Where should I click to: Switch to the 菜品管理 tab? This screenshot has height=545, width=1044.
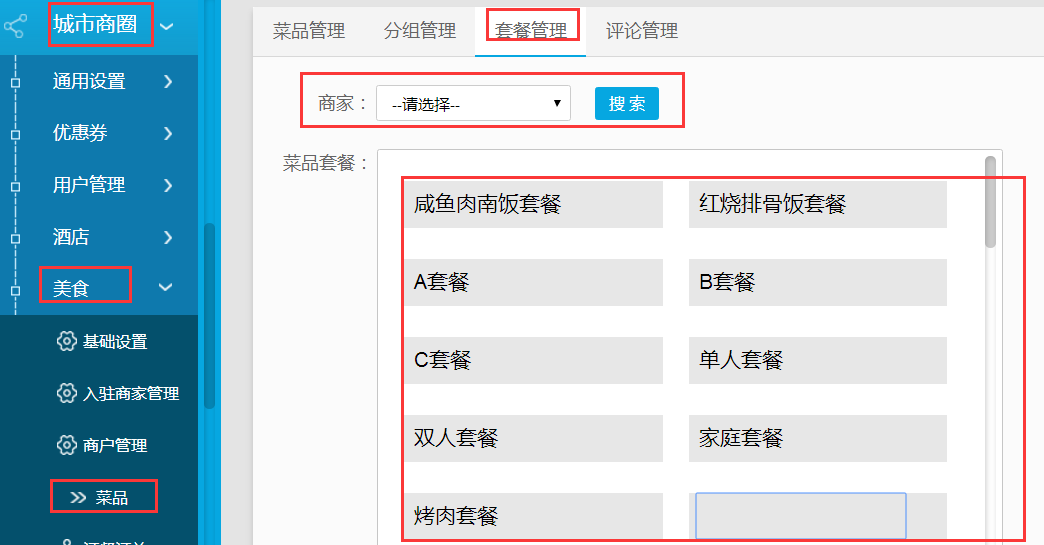click(309, 31)
